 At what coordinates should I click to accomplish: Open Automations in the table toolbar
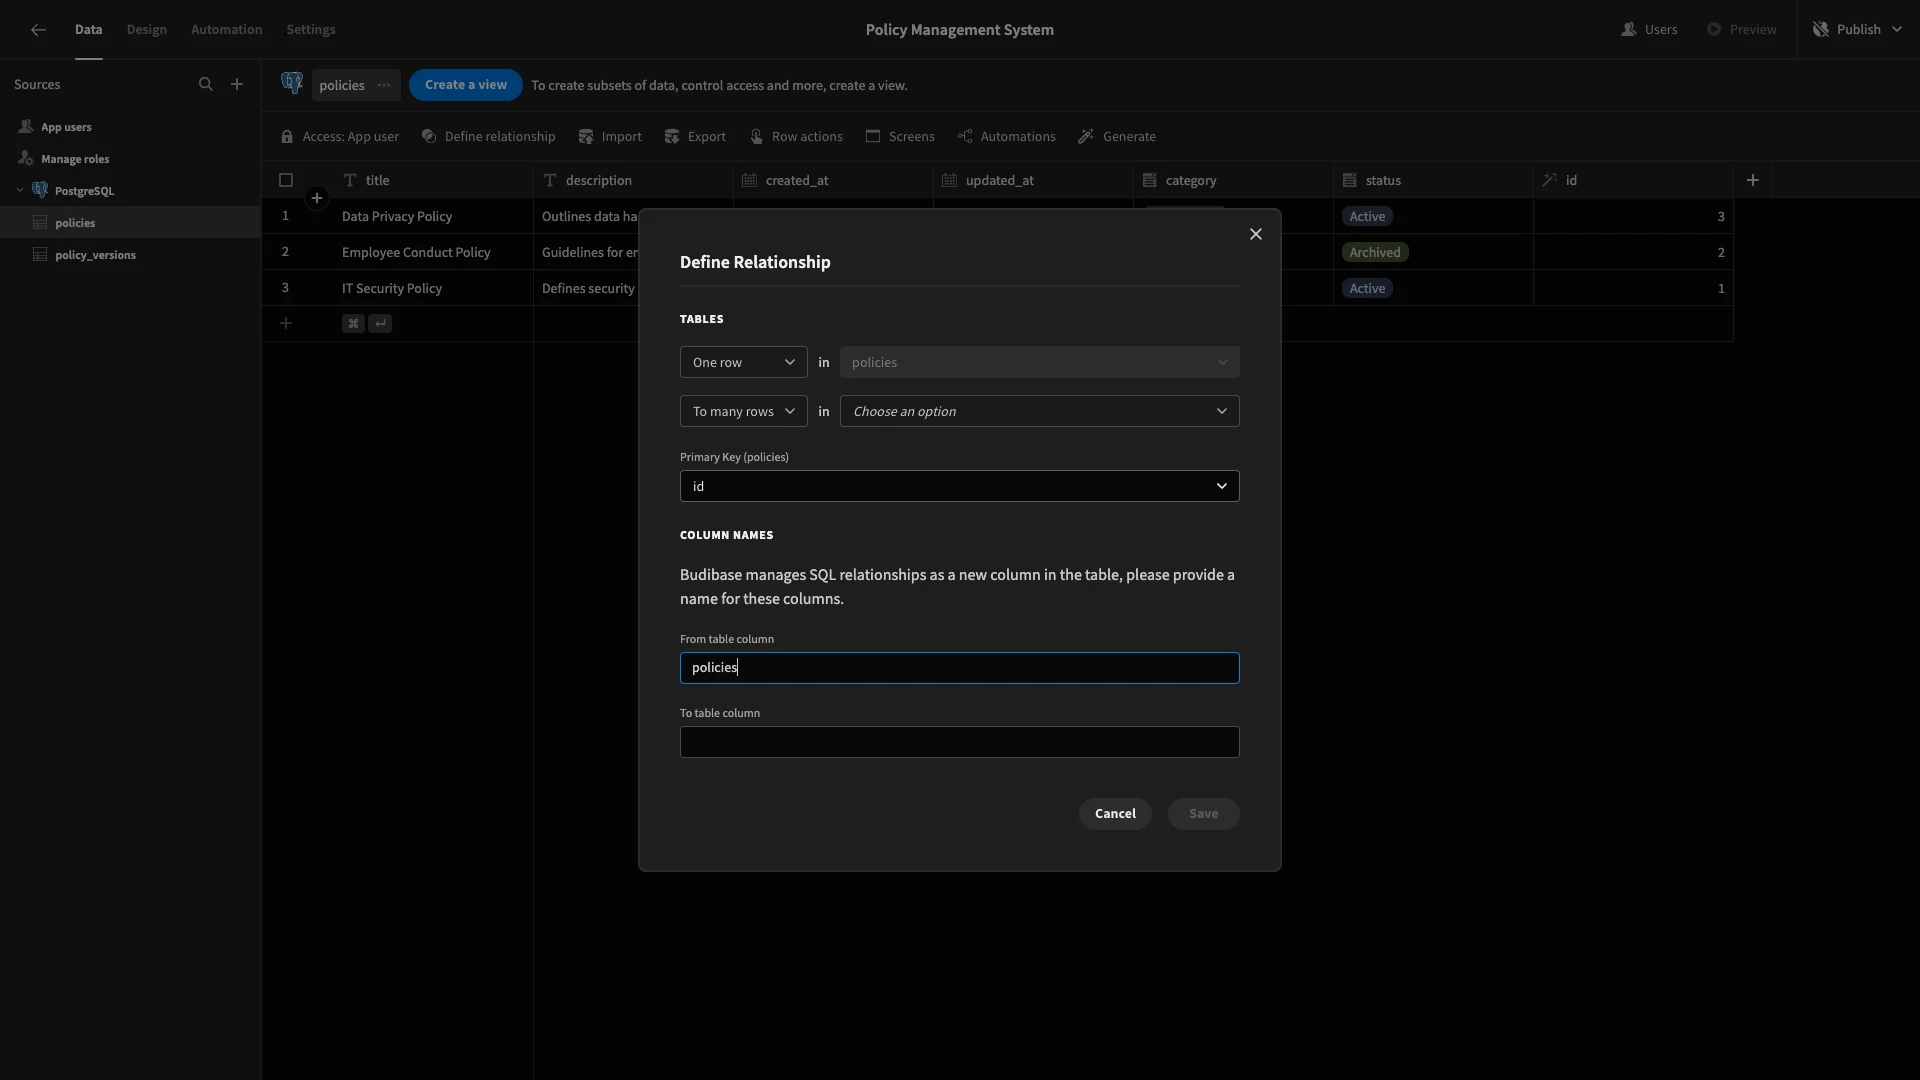(1006, 137)
